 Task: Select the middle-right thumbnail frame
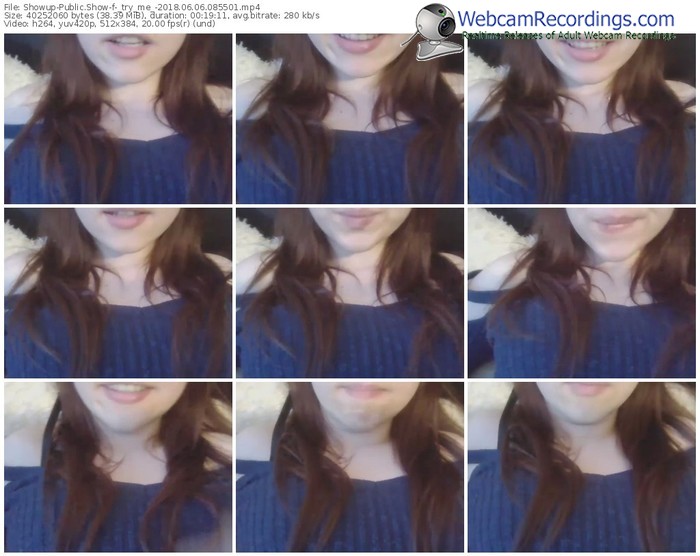[x=581, y=293]
